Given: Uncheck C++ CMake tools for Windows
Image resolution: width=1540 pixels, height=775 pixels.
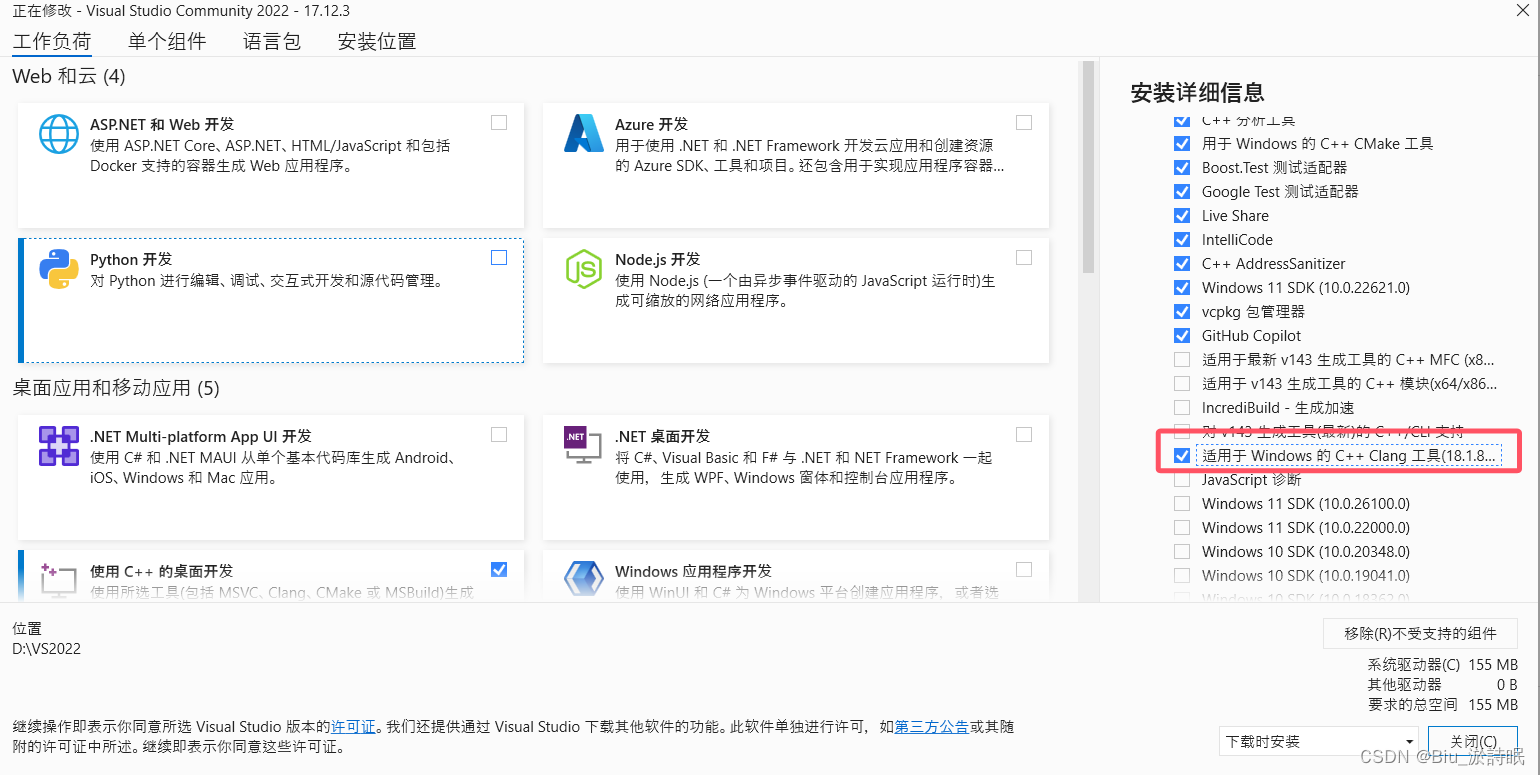Looking at the screenshot, I should [1182, 144].
